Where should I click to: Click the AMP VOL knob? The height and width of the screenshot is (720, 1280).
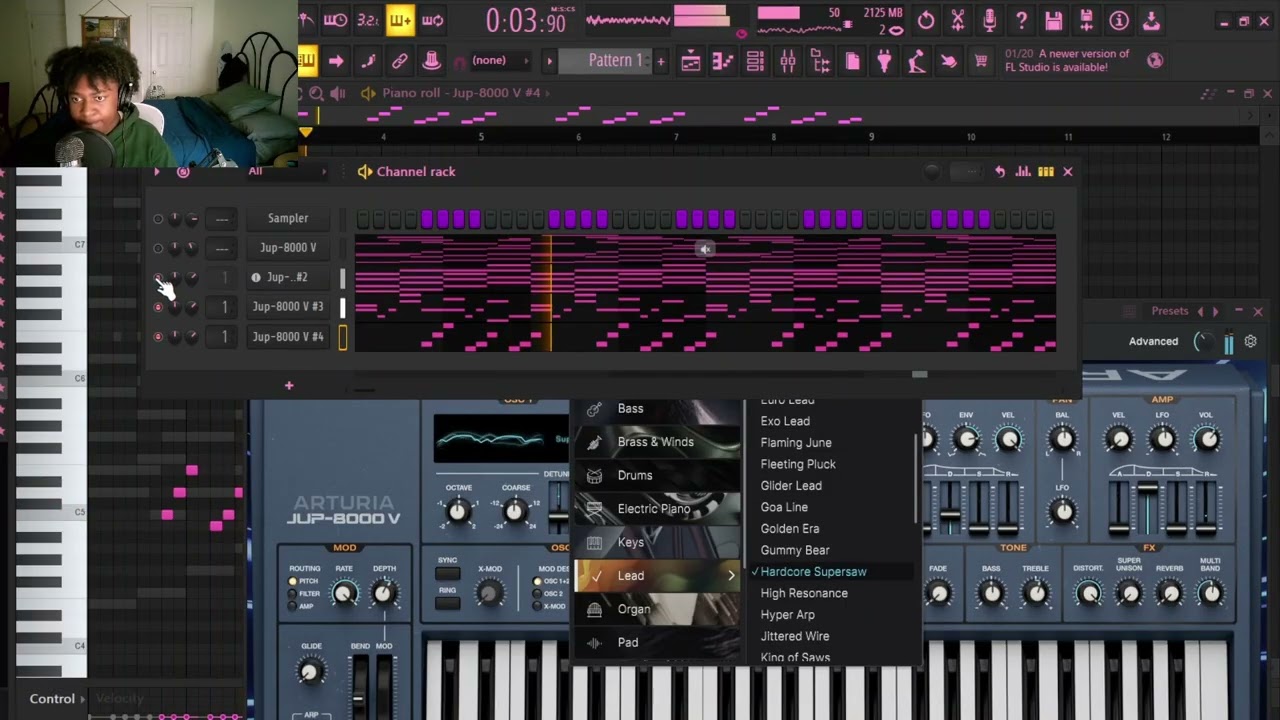click(x=1206, y=439)
